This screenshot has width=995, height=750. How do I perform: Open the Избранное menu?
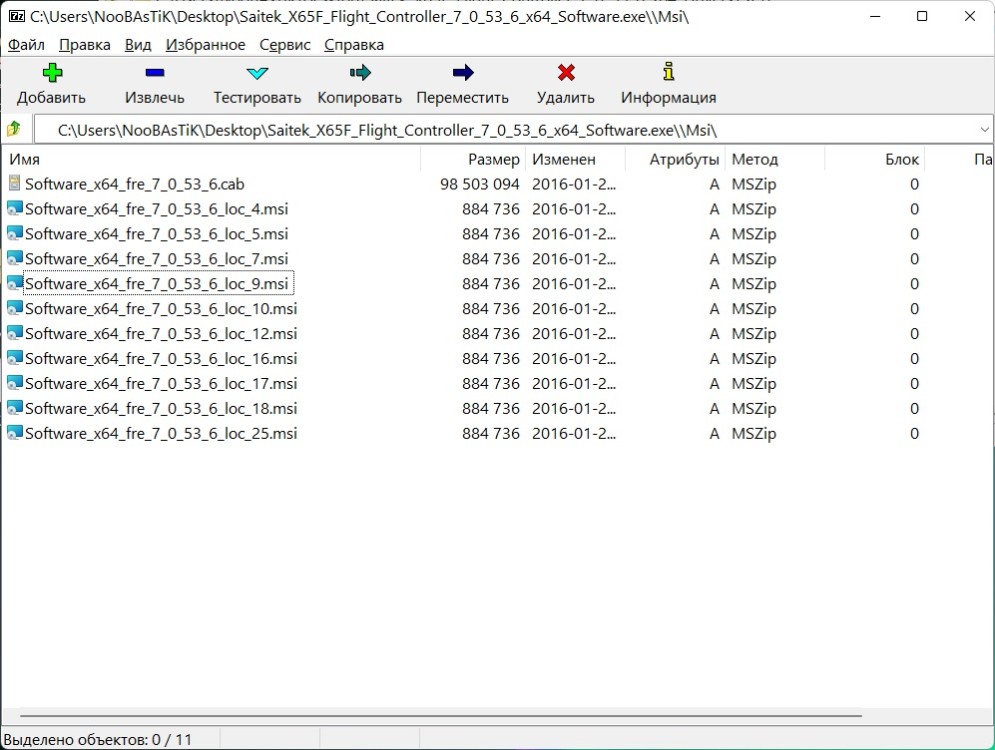click(205, 45)
